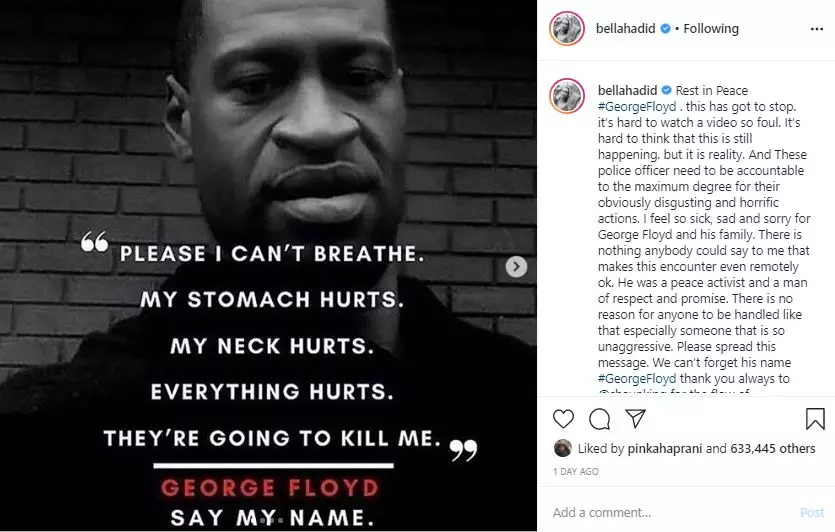Open the bellahadid username in the header
This screenshot has width=835, height=532.
pyautogui.click(x=625, y=29)
